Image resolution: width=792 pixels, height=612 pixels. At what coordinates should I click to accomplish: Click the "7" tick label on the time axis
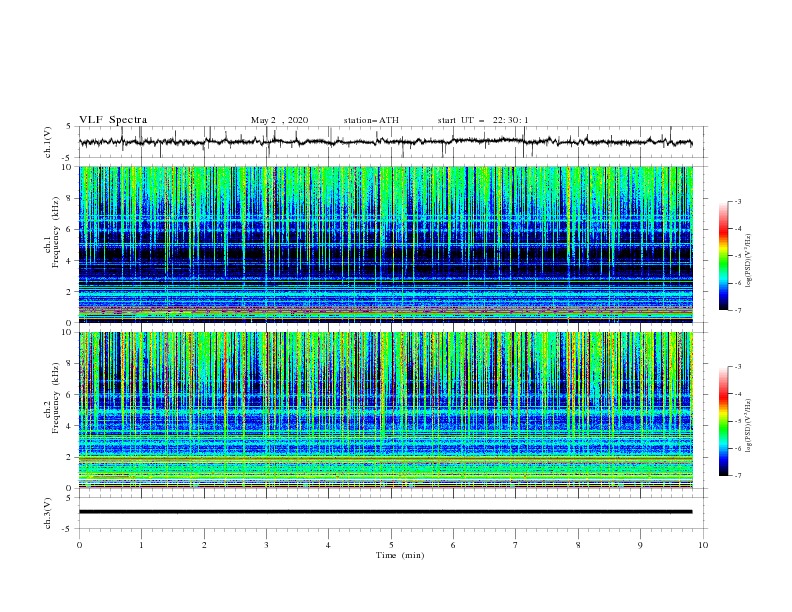point(516,545)
